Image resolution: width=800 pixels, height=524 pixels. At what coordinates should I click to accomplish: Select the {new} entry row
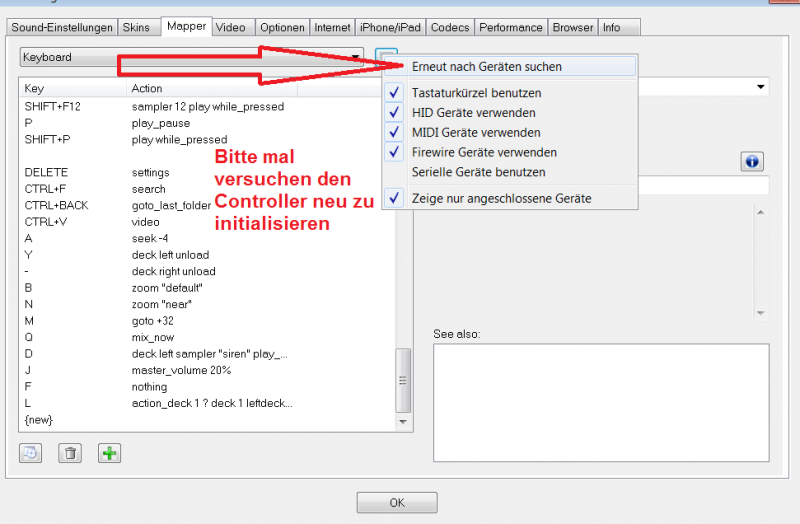tap(207, 420)
